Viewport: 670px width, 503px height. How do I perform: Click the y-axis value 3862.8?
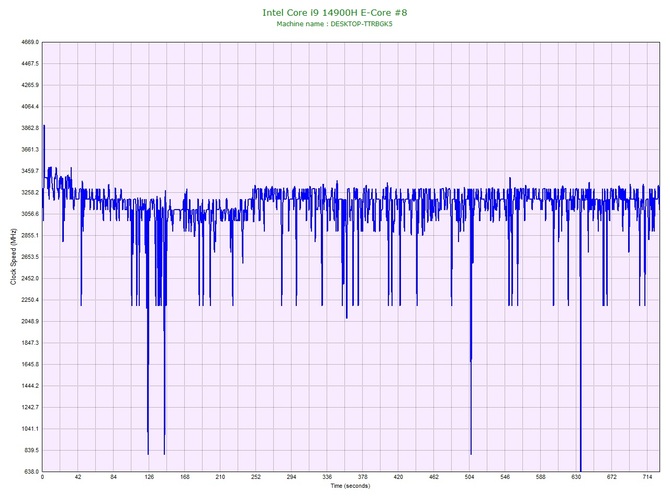(x=30, y=128)
